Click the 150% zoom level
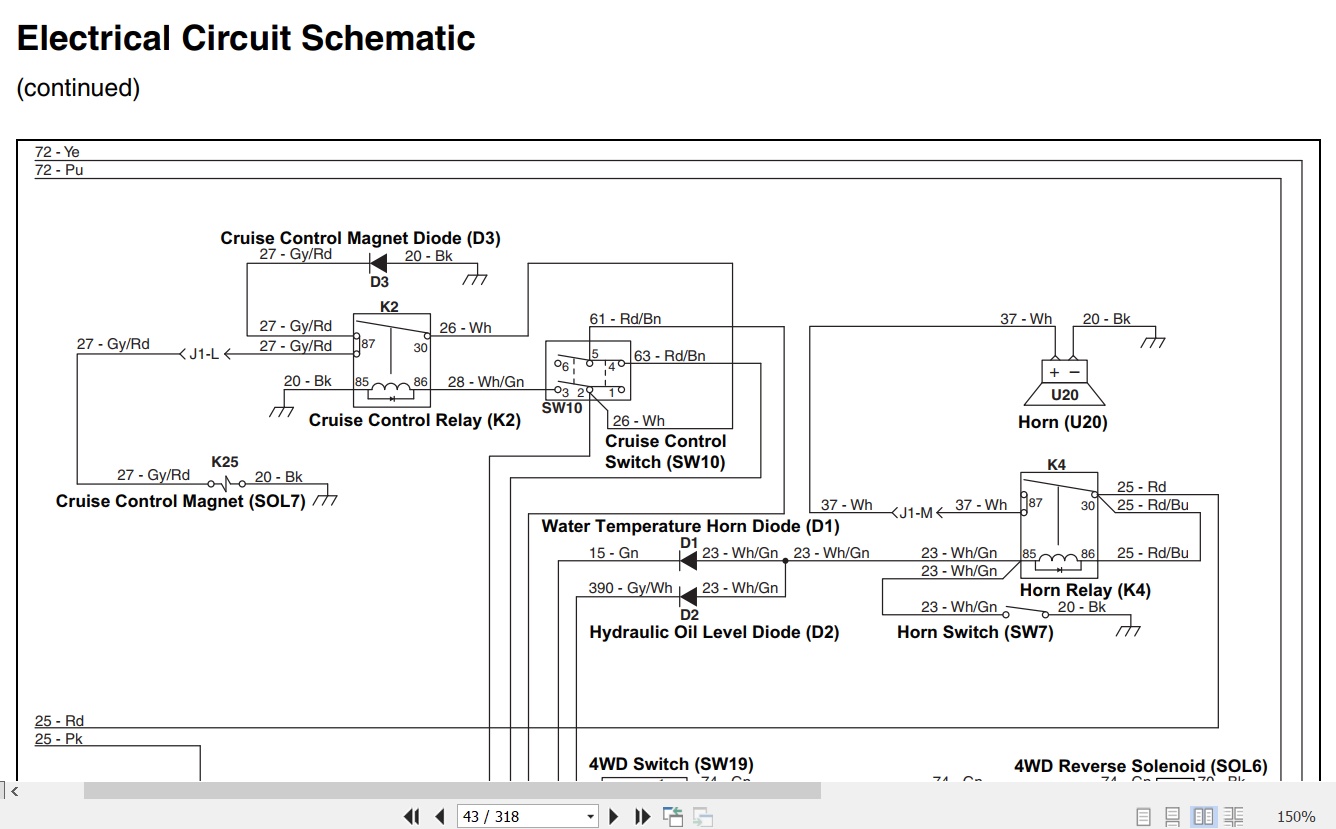The height and width of the screenshot is (829, 1336). point(1296,817)
